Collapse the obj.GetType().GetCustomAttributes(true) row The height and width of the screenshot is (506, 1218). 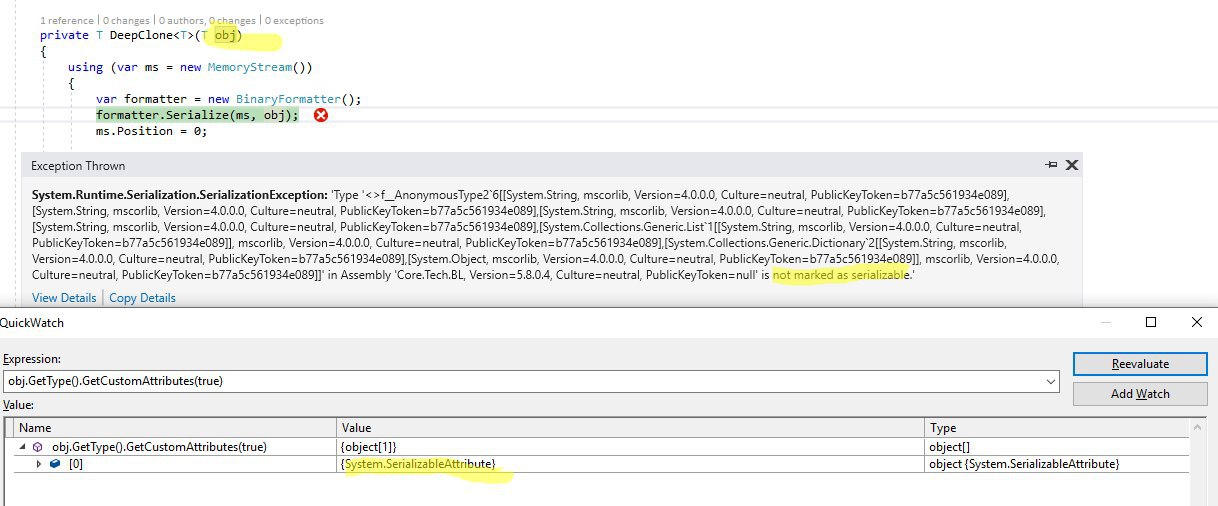pos(23,447)
